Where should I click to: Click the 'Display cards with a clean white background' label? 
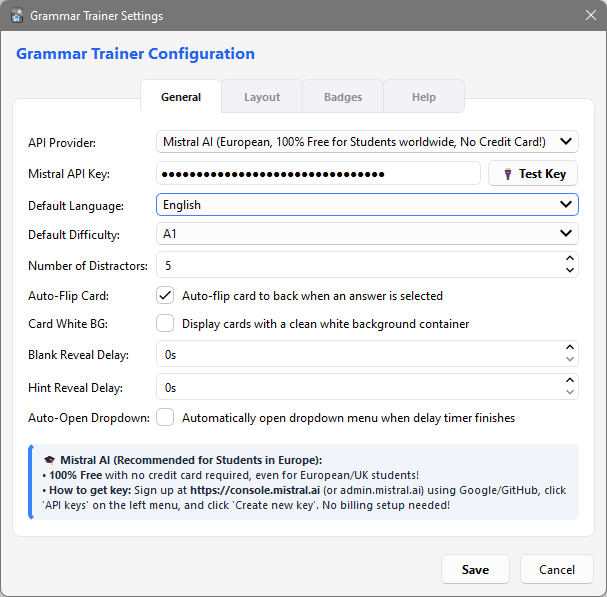pyautogui.click(x=326, y=324)
